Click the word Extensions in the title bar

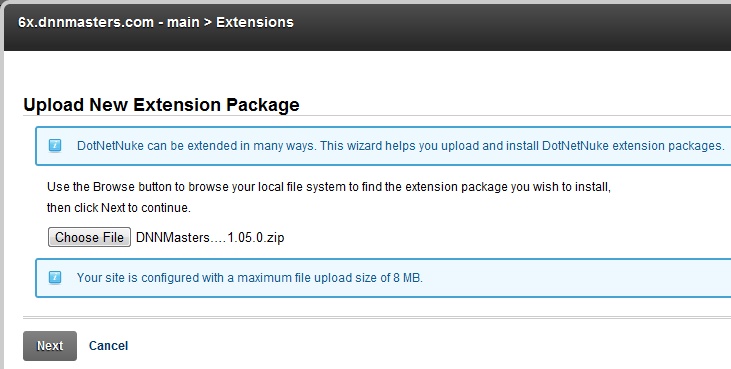coord(255,22)
